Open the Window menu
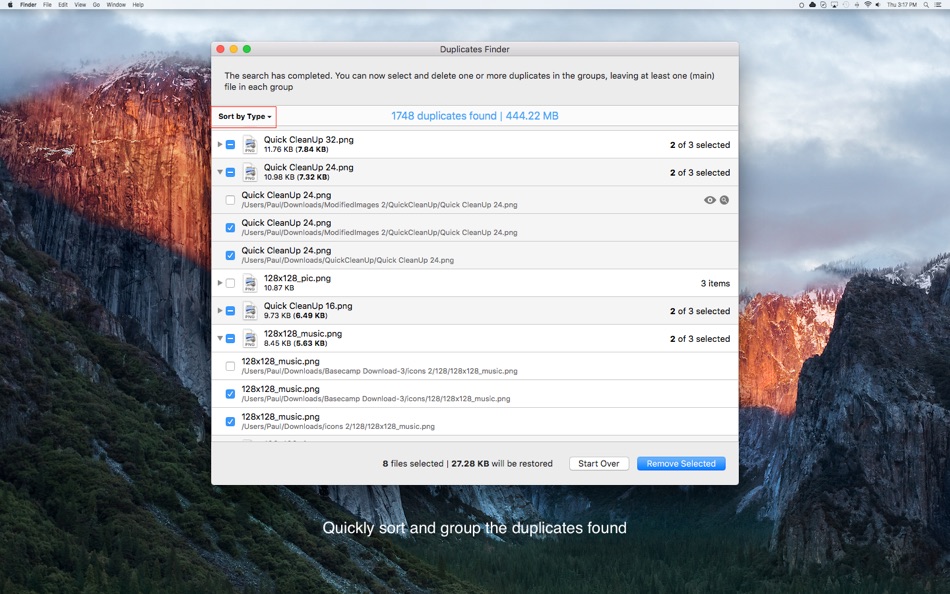This screenshot has height=594, width=950. click(x=116, y=4)
